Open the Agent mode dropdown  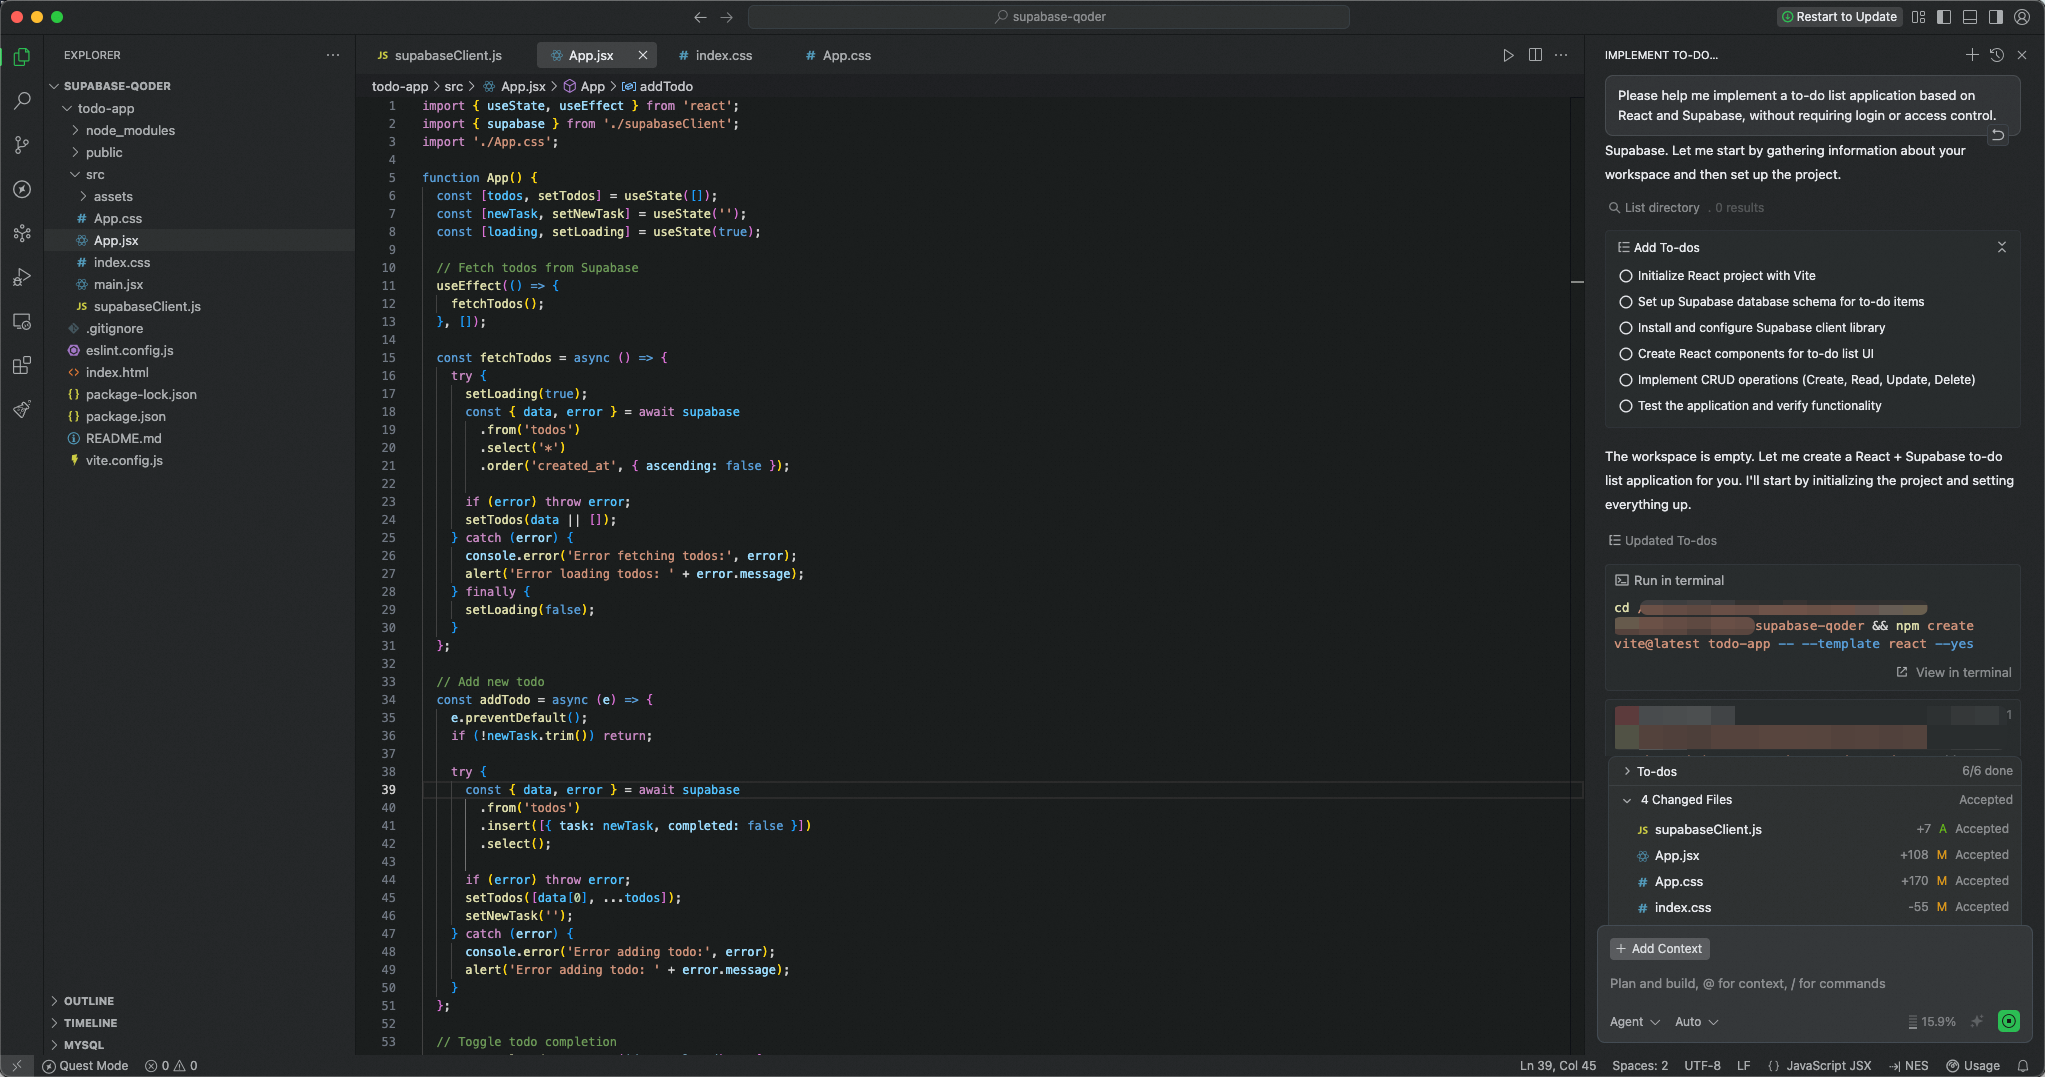[x=1634, y=1022]
